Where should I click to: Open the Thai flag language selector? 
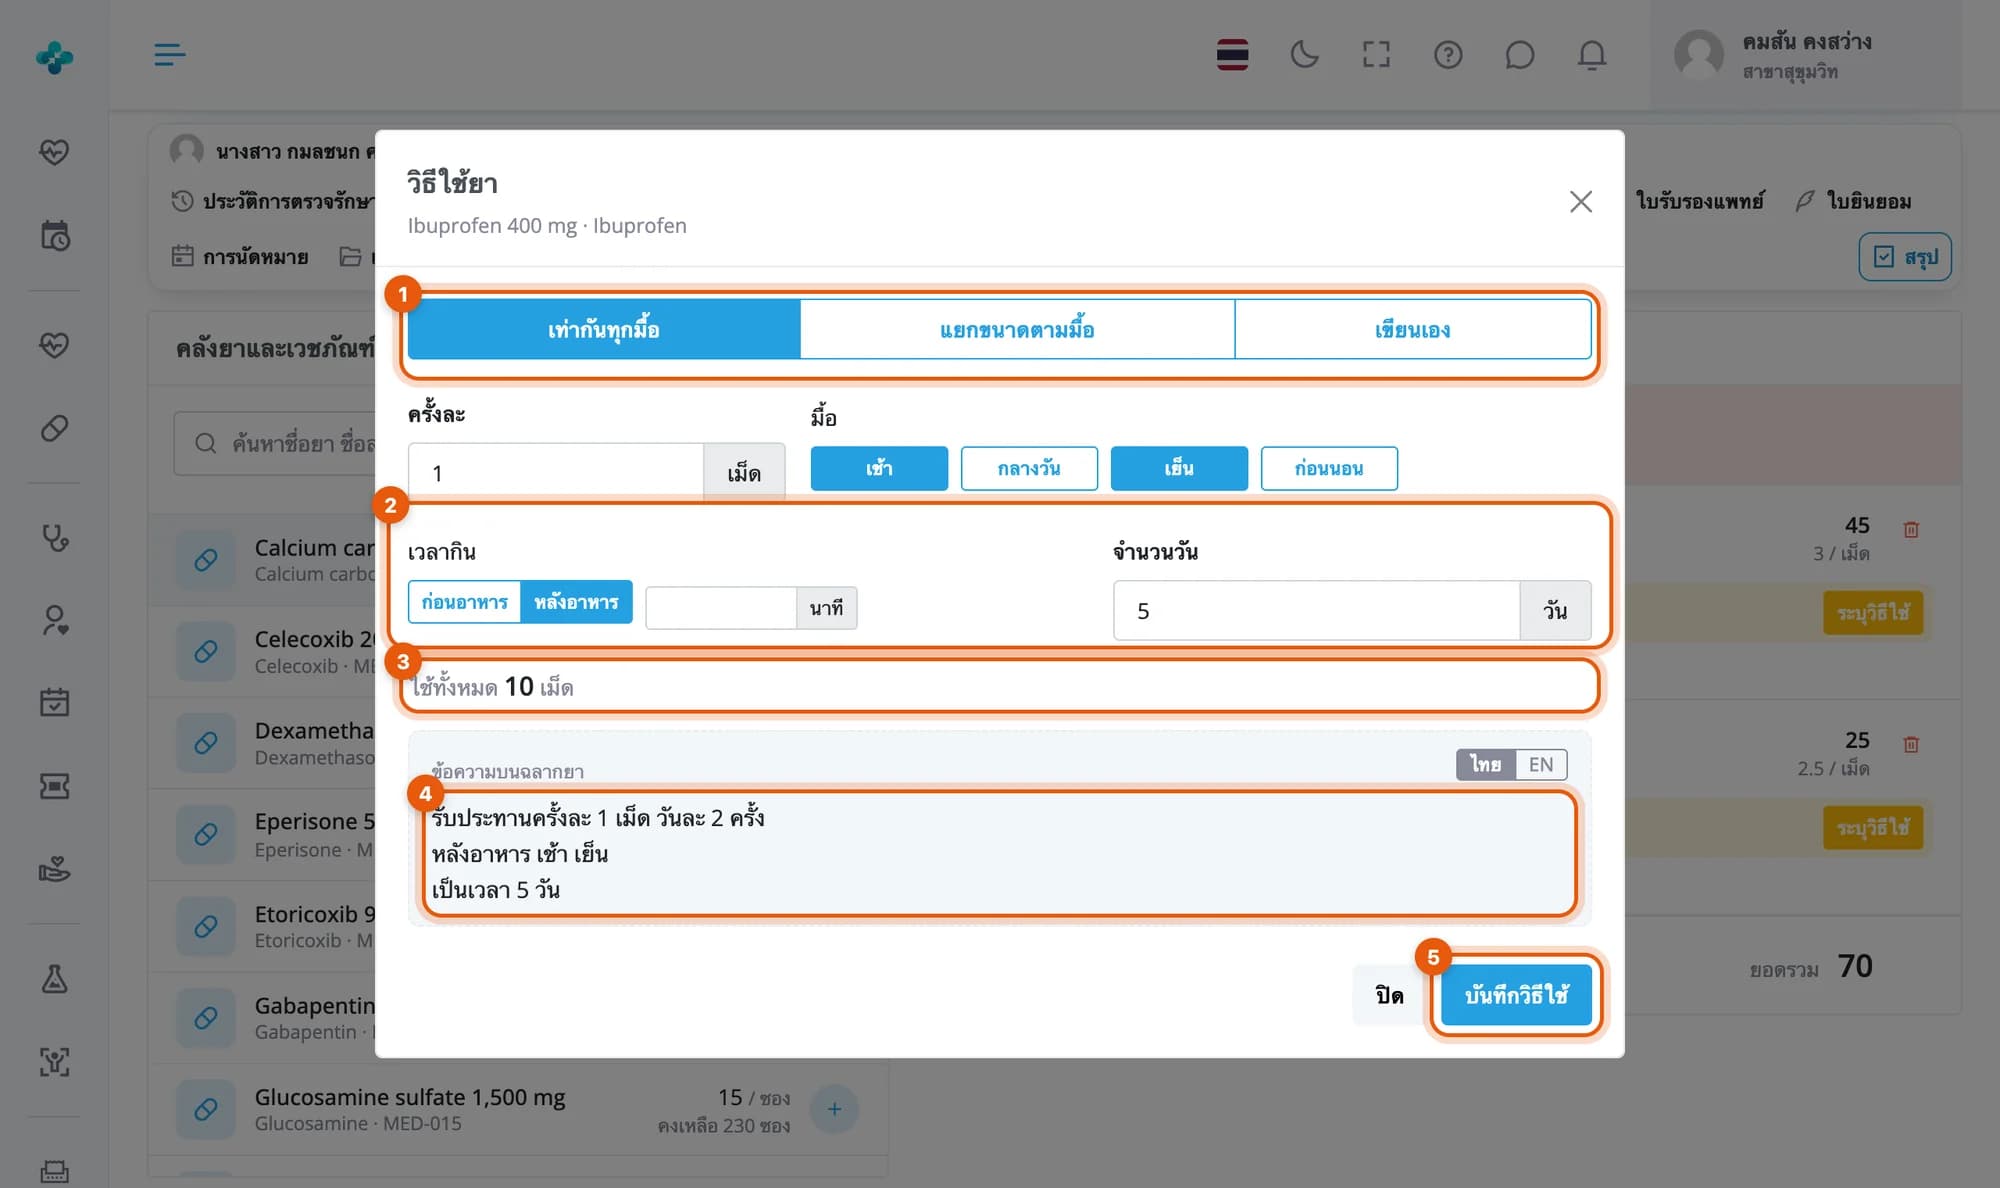pos(1232,55)
